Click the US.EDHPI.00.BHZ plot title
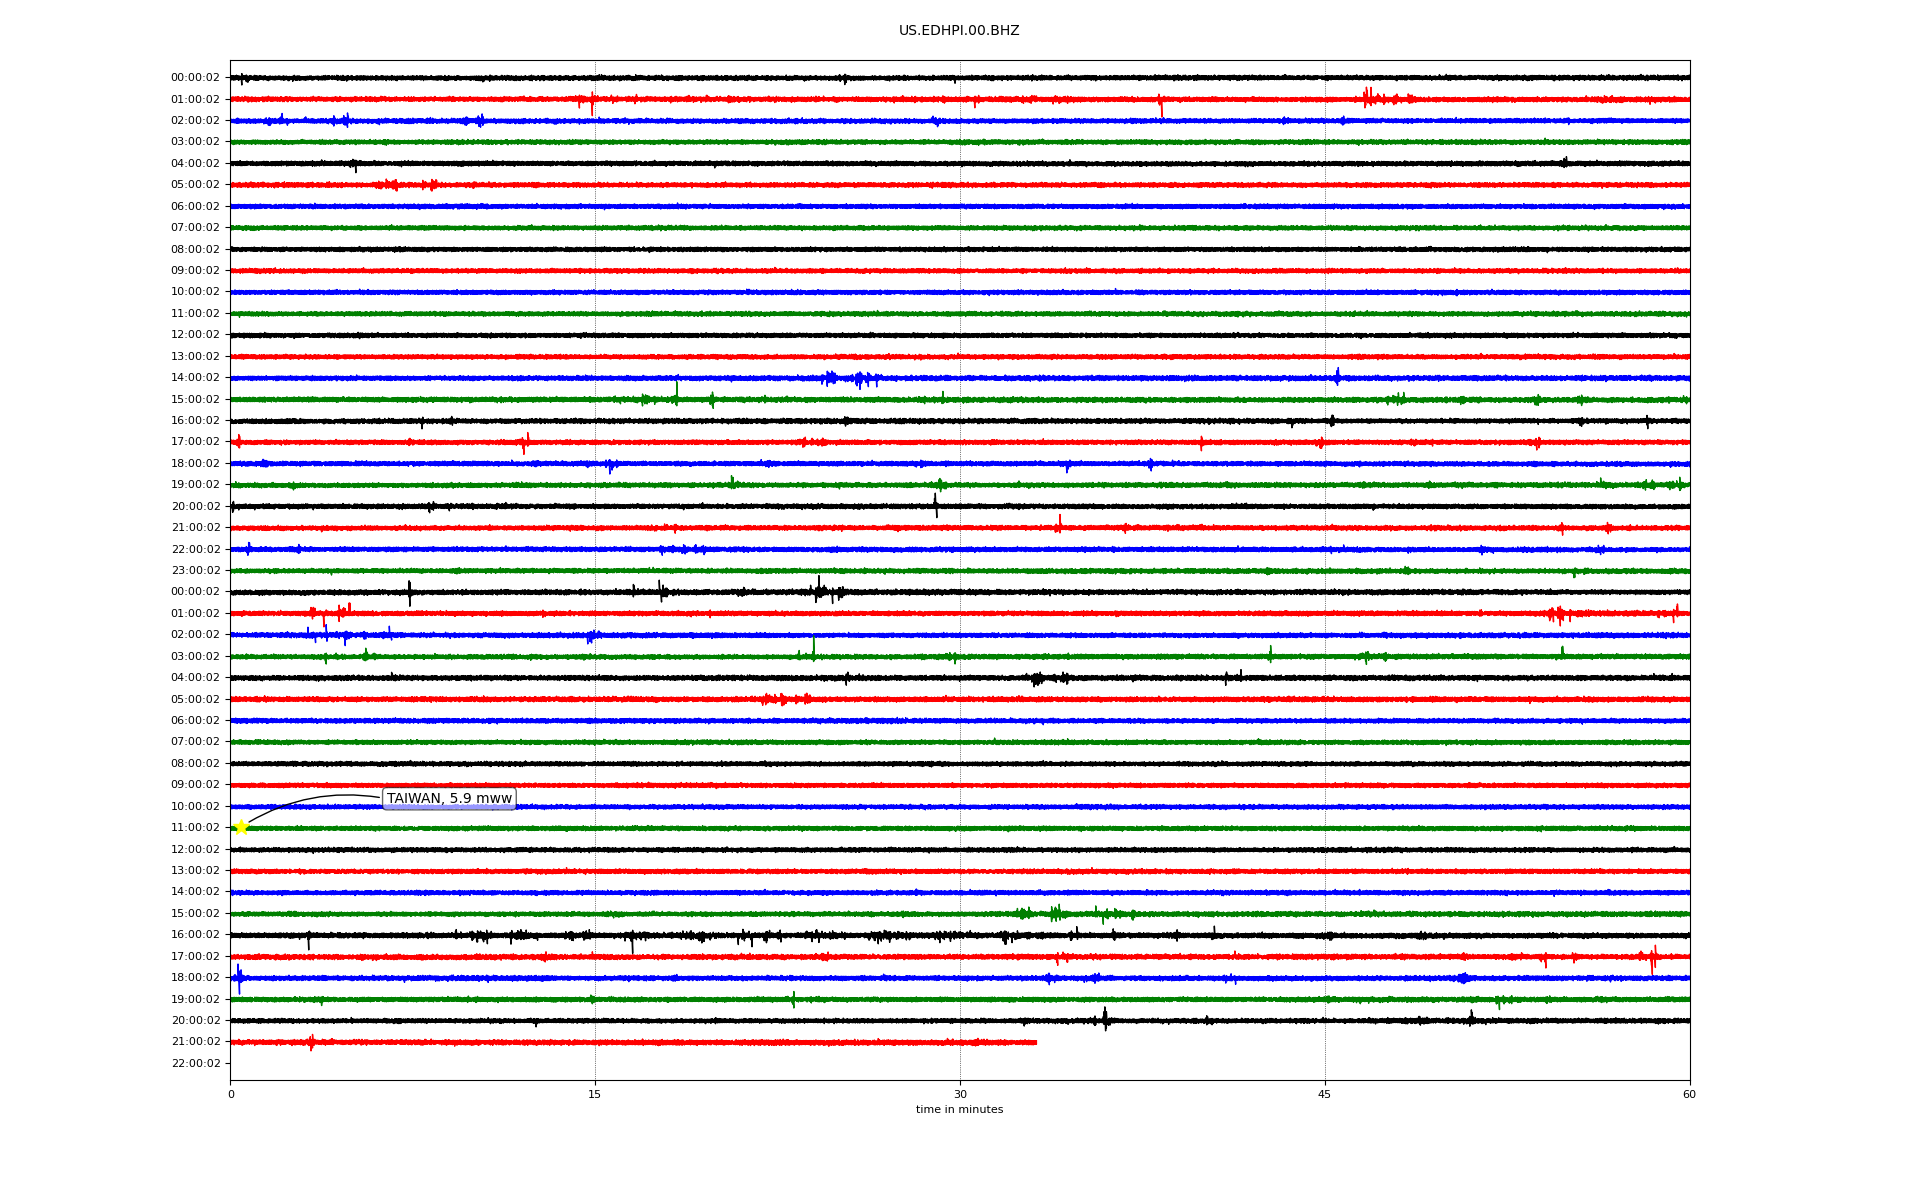The height and width of the screenshot is (1200, 1920). pyautogui.click(x=959, y=31)
